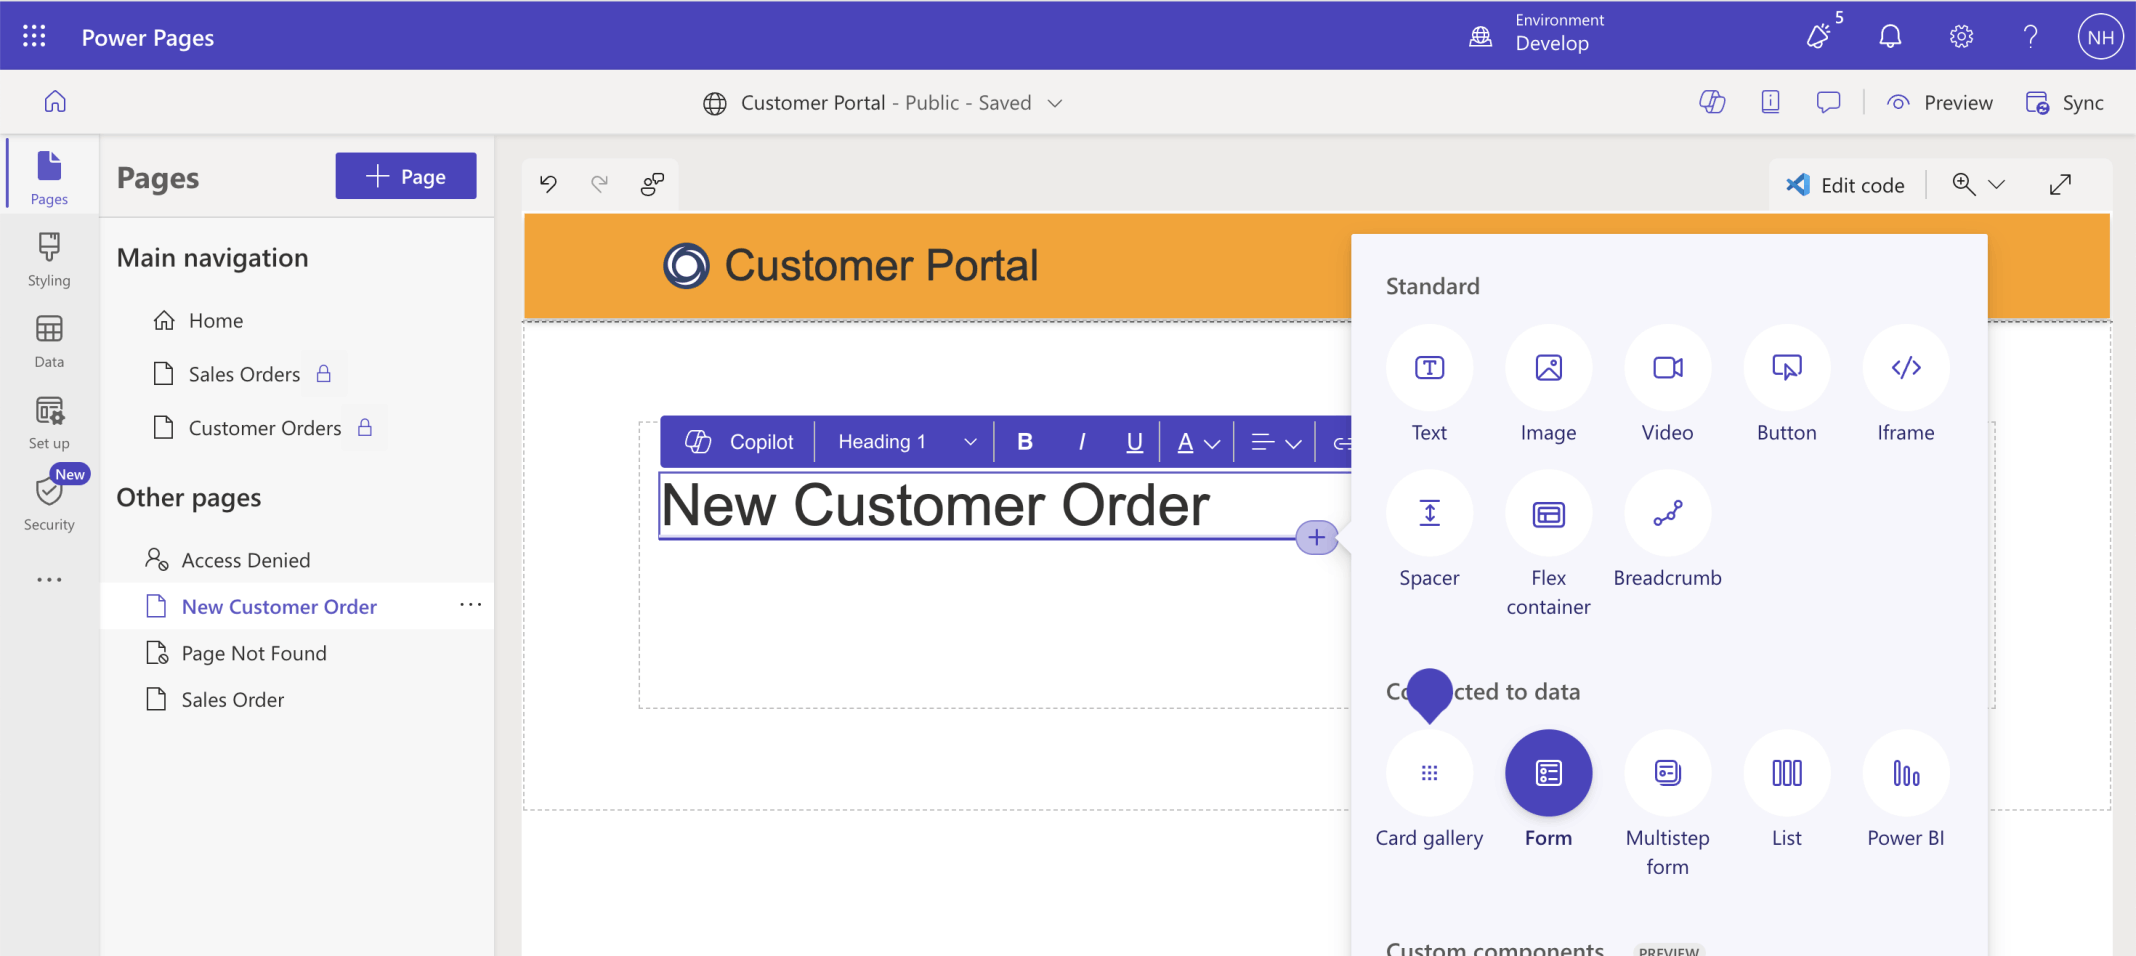Select the Home page
The image size is (2136, 956).
pyautogui.click(x=197, y=320)
